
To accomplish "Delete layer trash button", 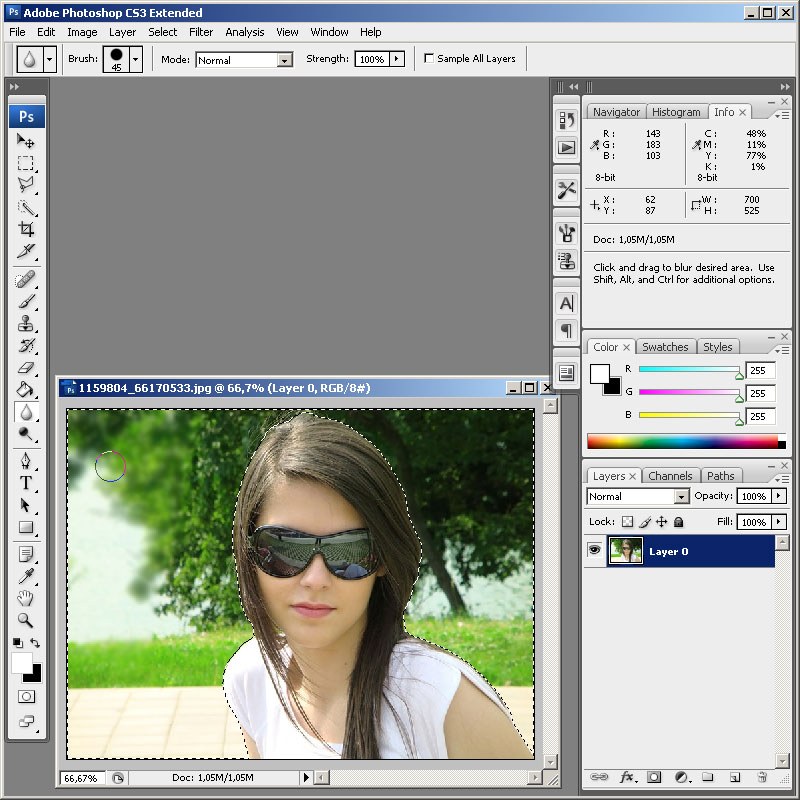I will click(762, 777).
